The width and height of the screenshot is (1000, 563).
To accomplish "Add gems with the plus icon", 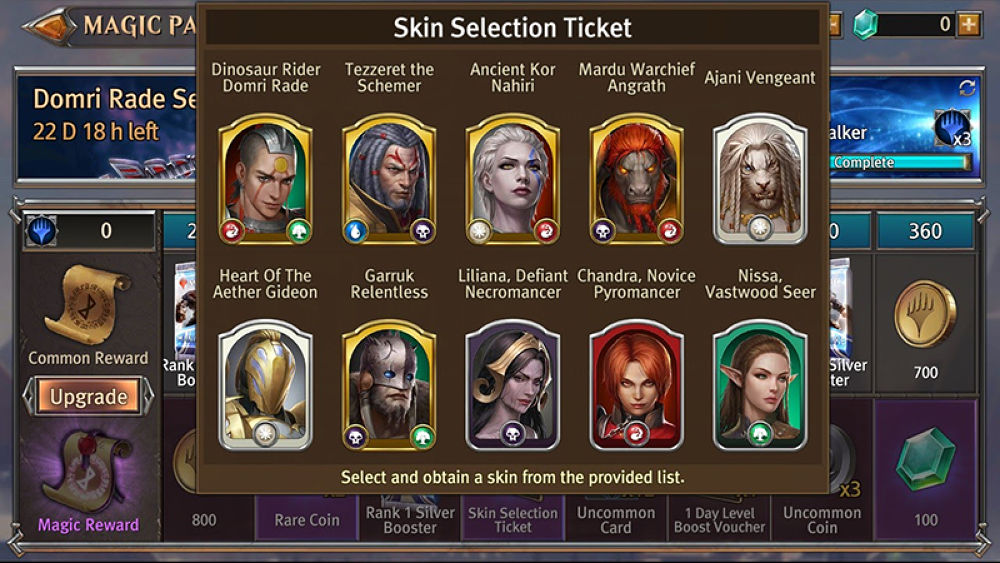I will click(x=969, y=25).
